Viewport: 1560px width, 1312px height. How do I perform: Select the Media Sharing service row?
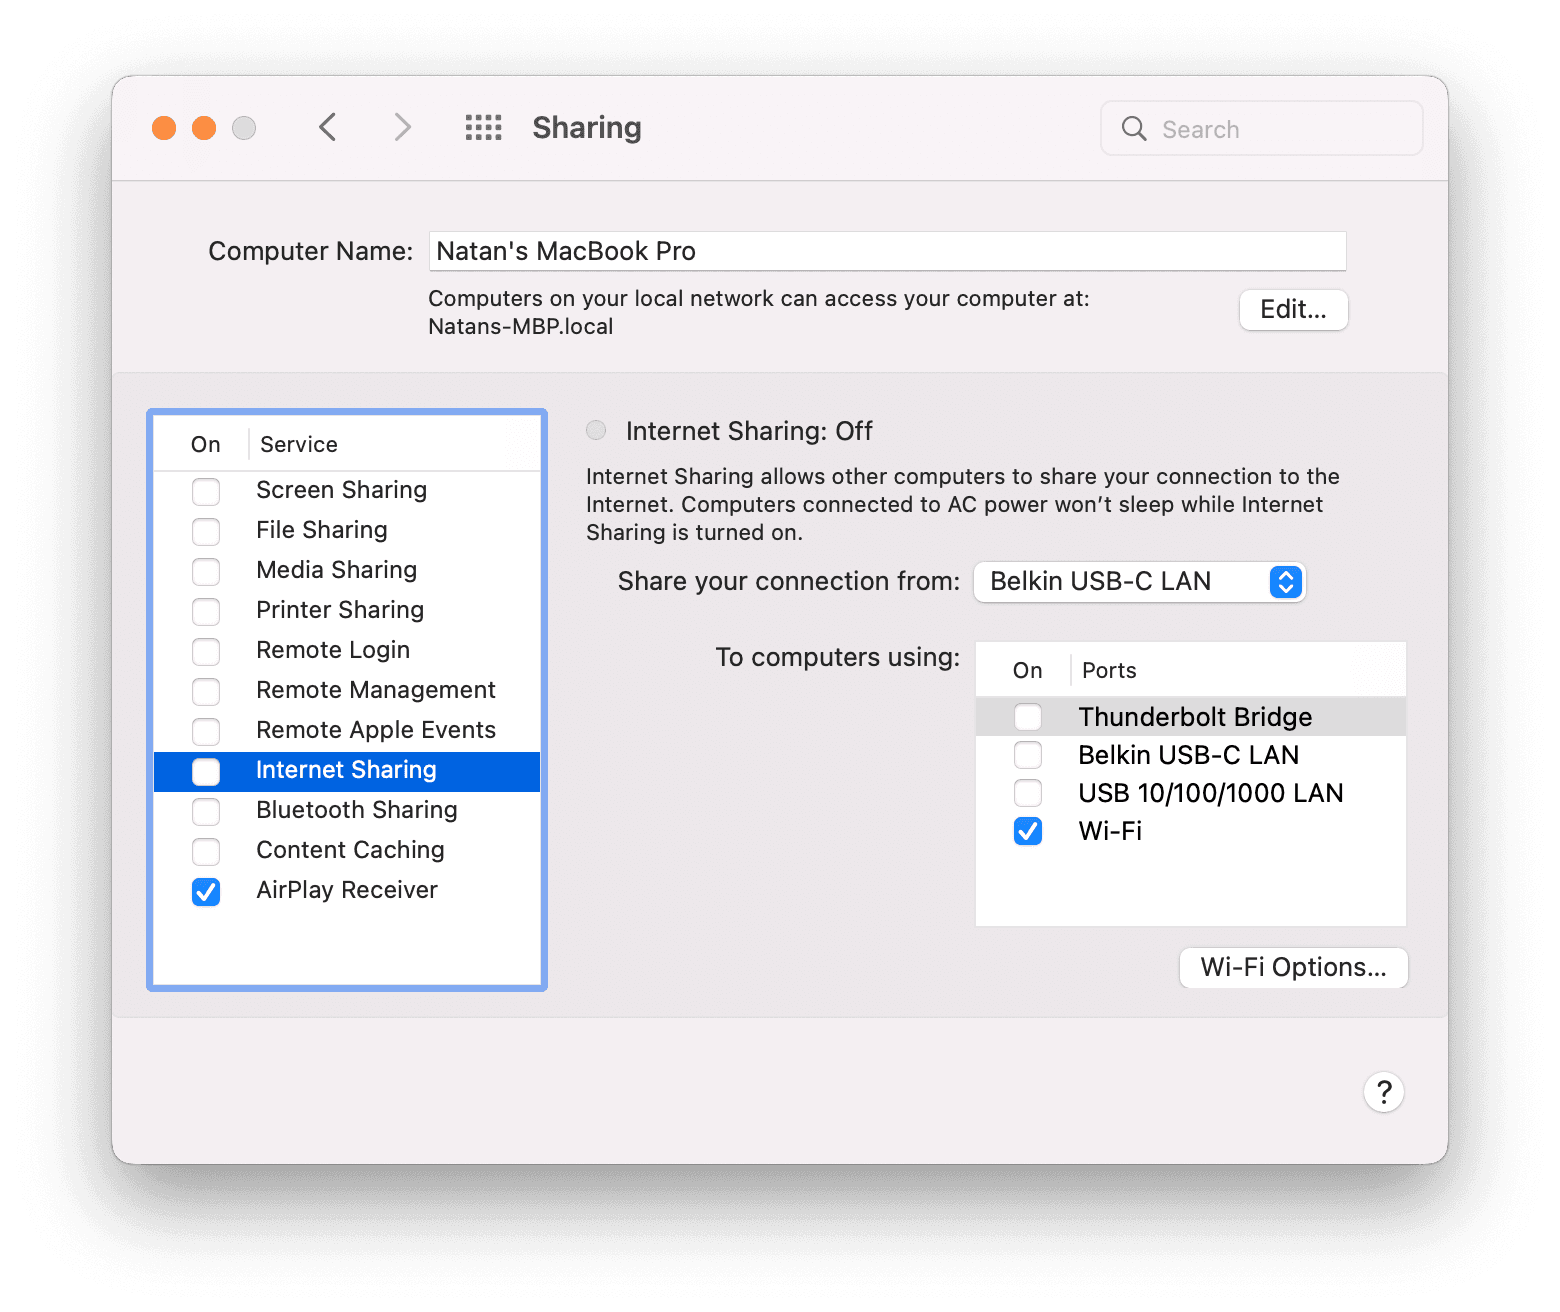click(x=347, y=570)
